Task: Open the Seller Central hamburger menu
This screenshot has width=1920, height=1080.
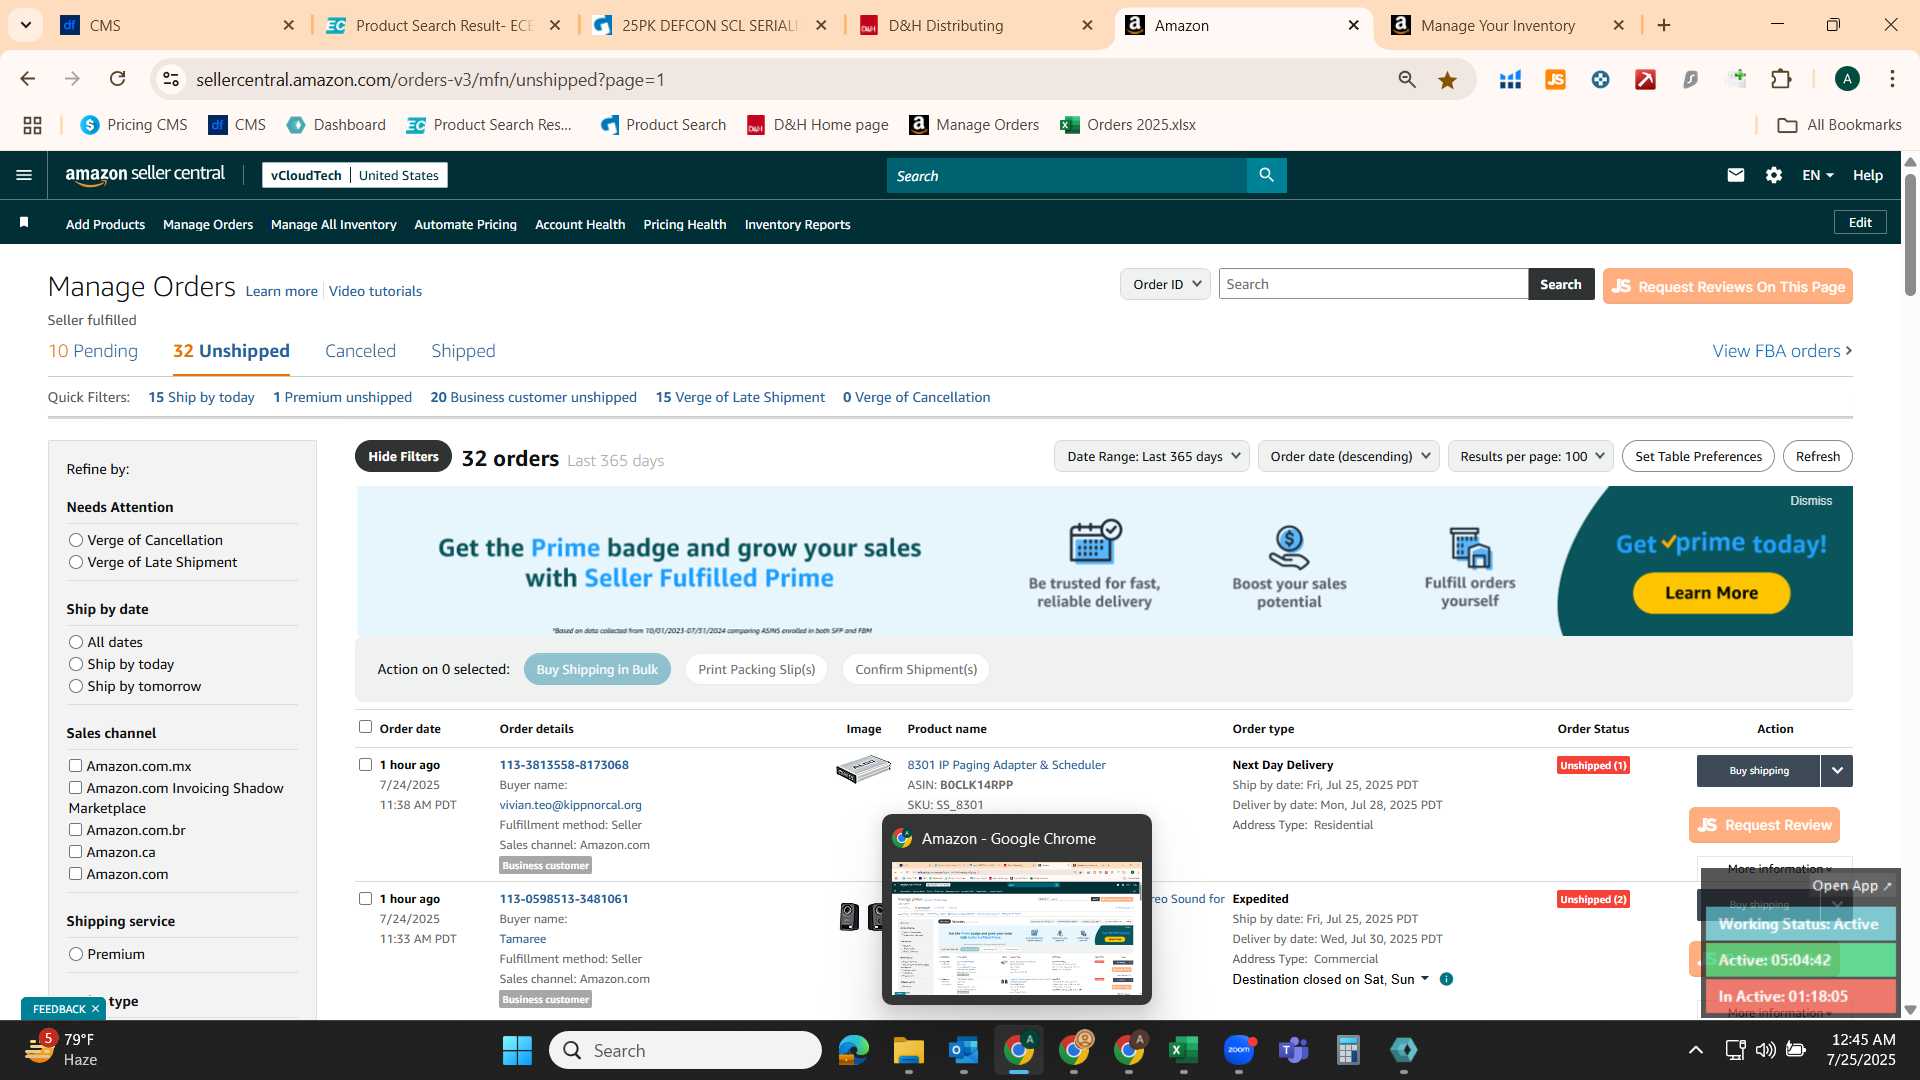Action: (x=24, y=175)
